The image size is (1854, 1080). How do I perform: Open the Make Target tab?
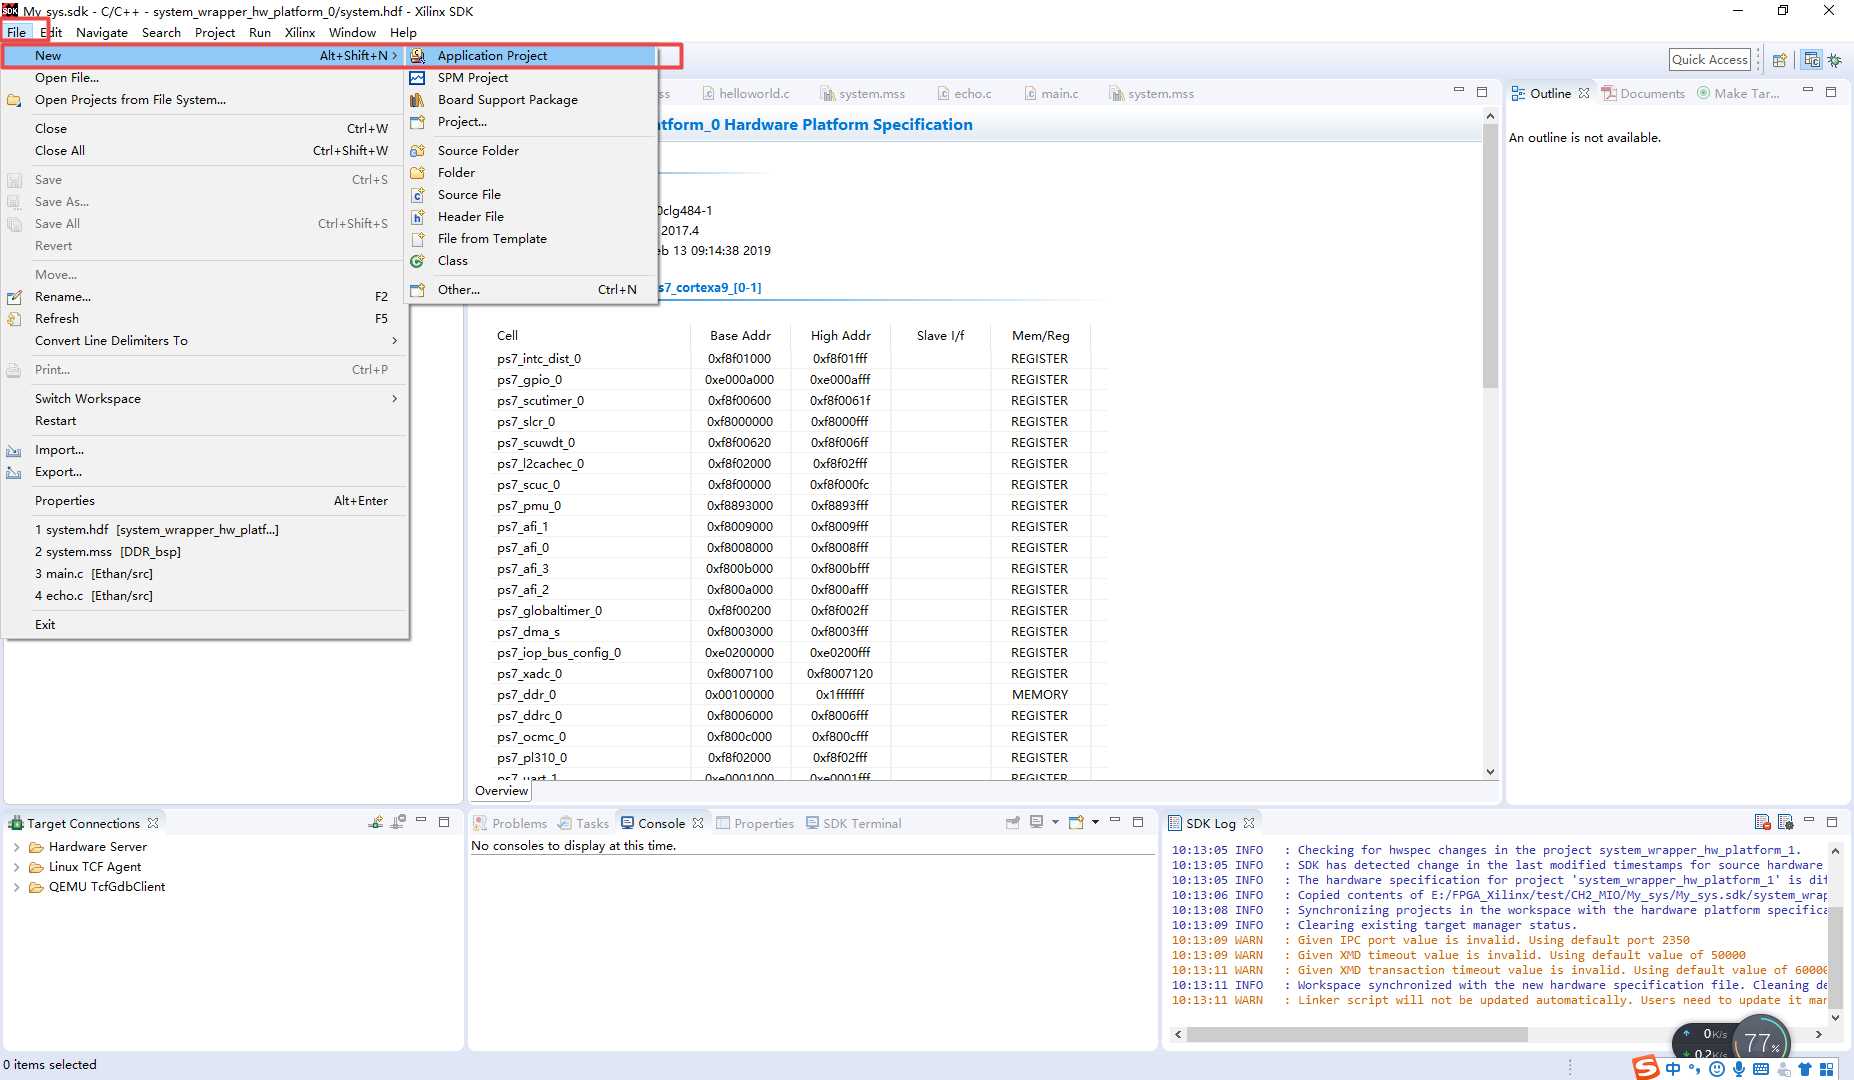pos(1738,93)
